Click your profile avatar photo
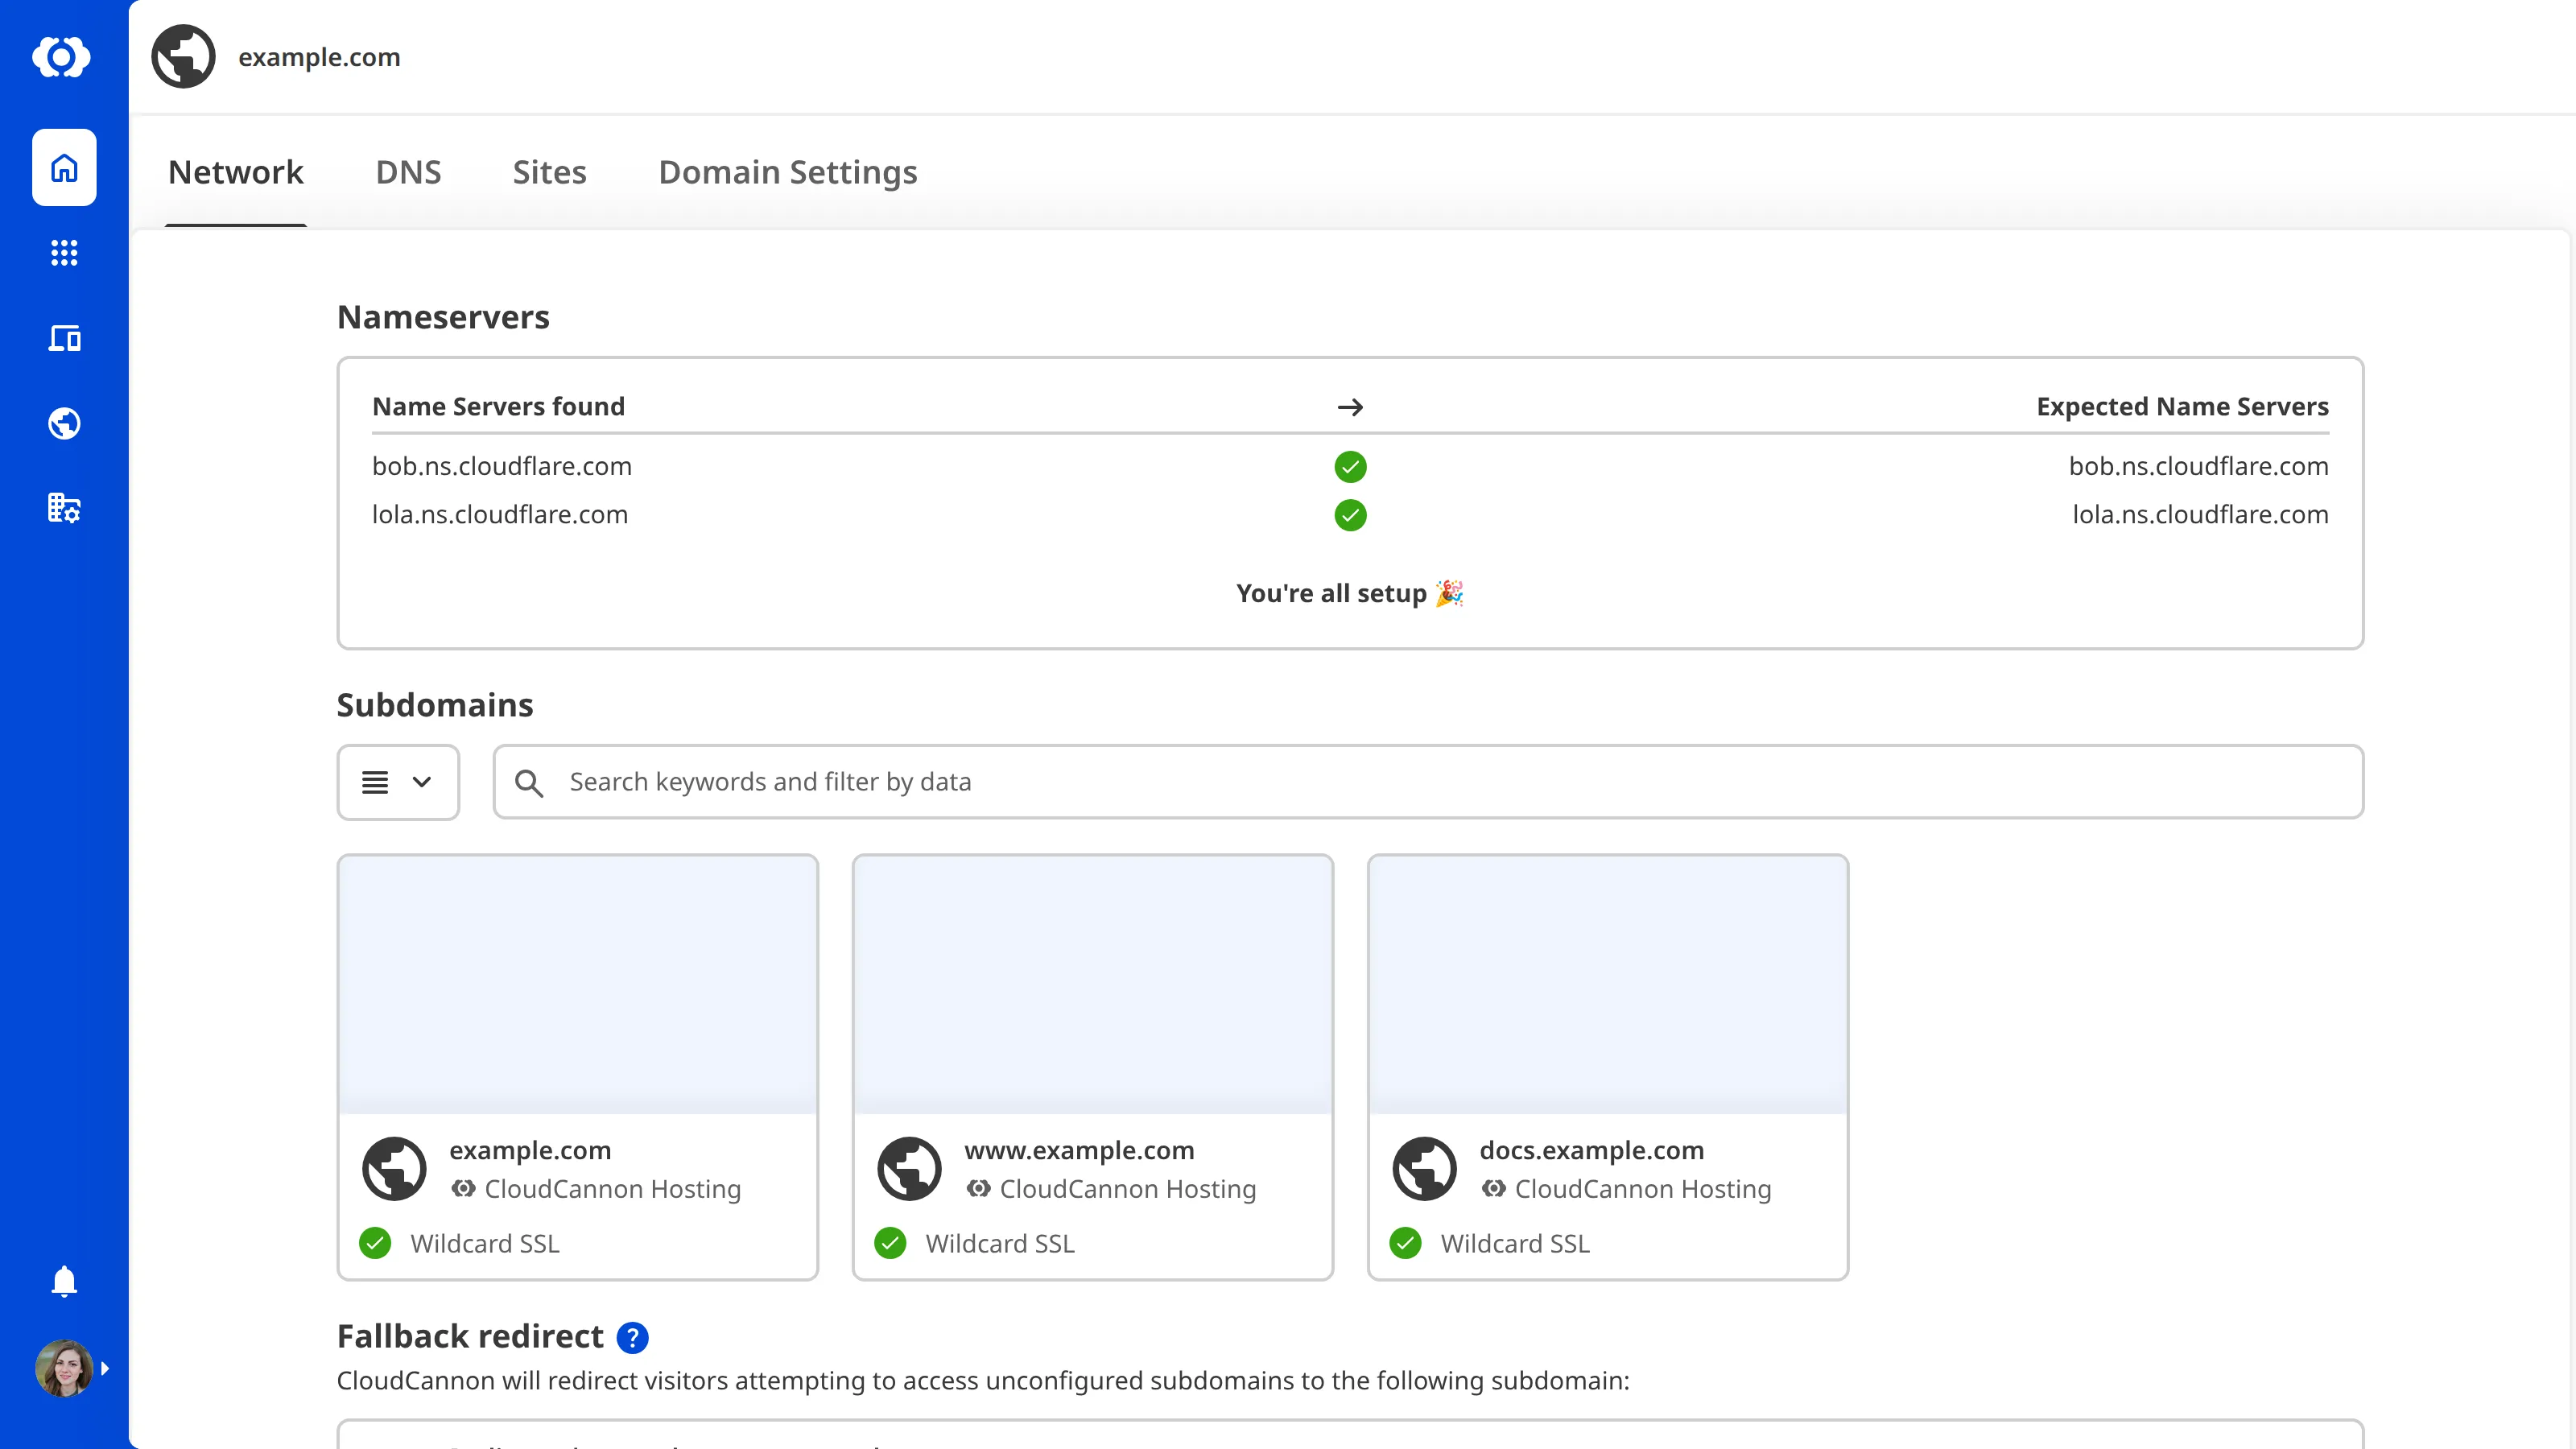Image resolution: width=2576 pixels, height=1449 pixels. click(x=63, y=1368)
